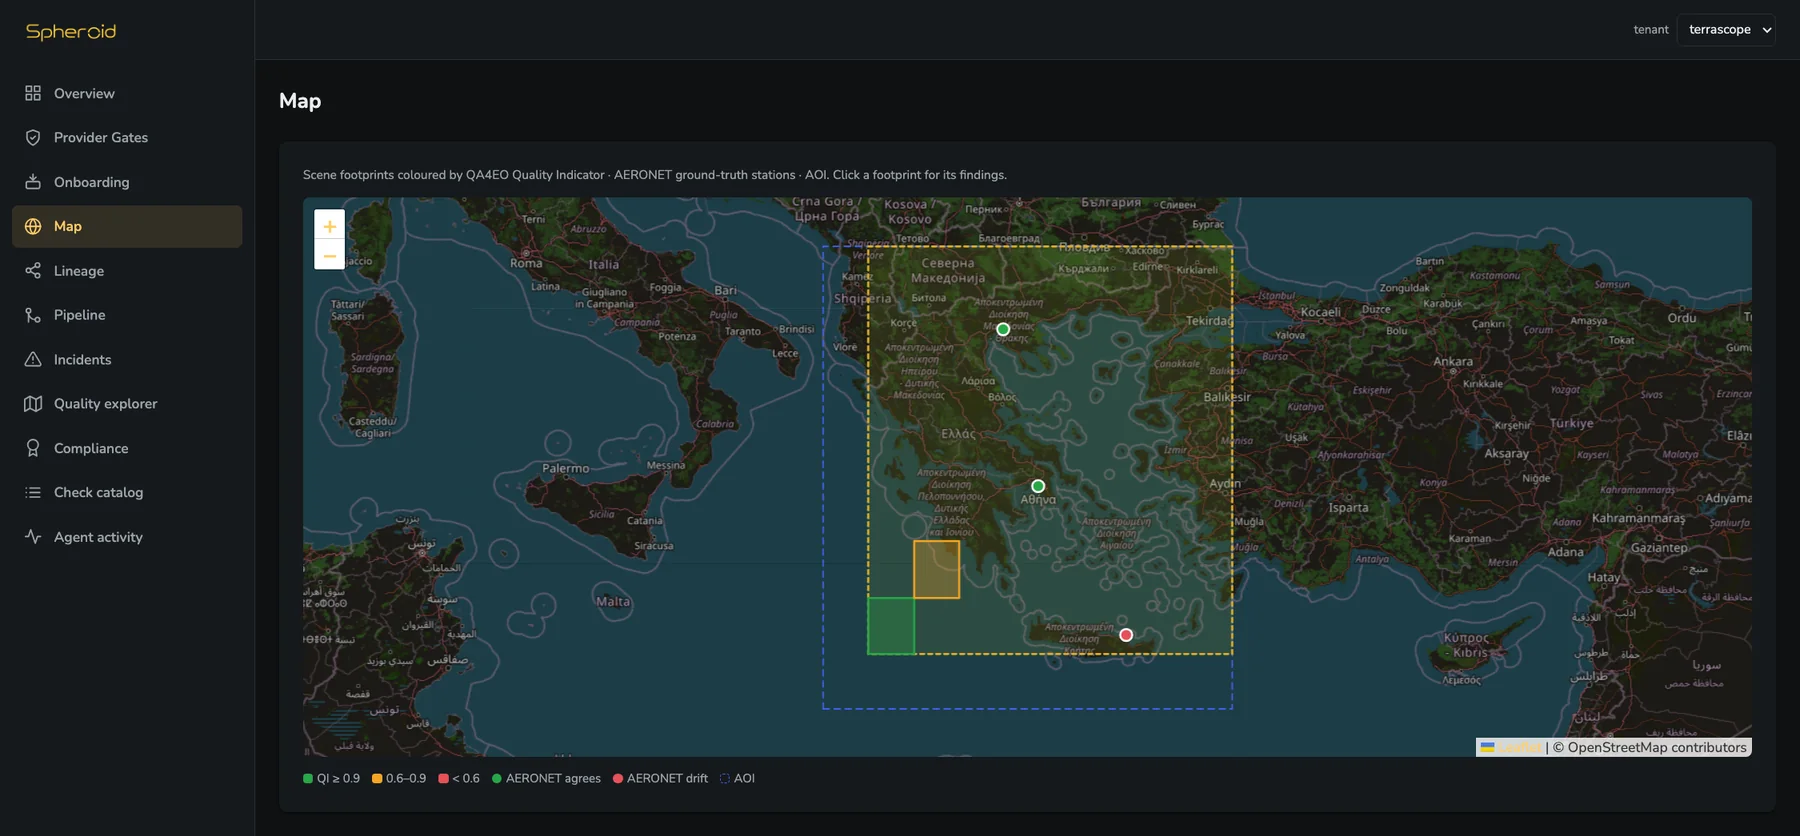
Task: Click the Quality explorer map icon
Action: (x=33, y=403)
